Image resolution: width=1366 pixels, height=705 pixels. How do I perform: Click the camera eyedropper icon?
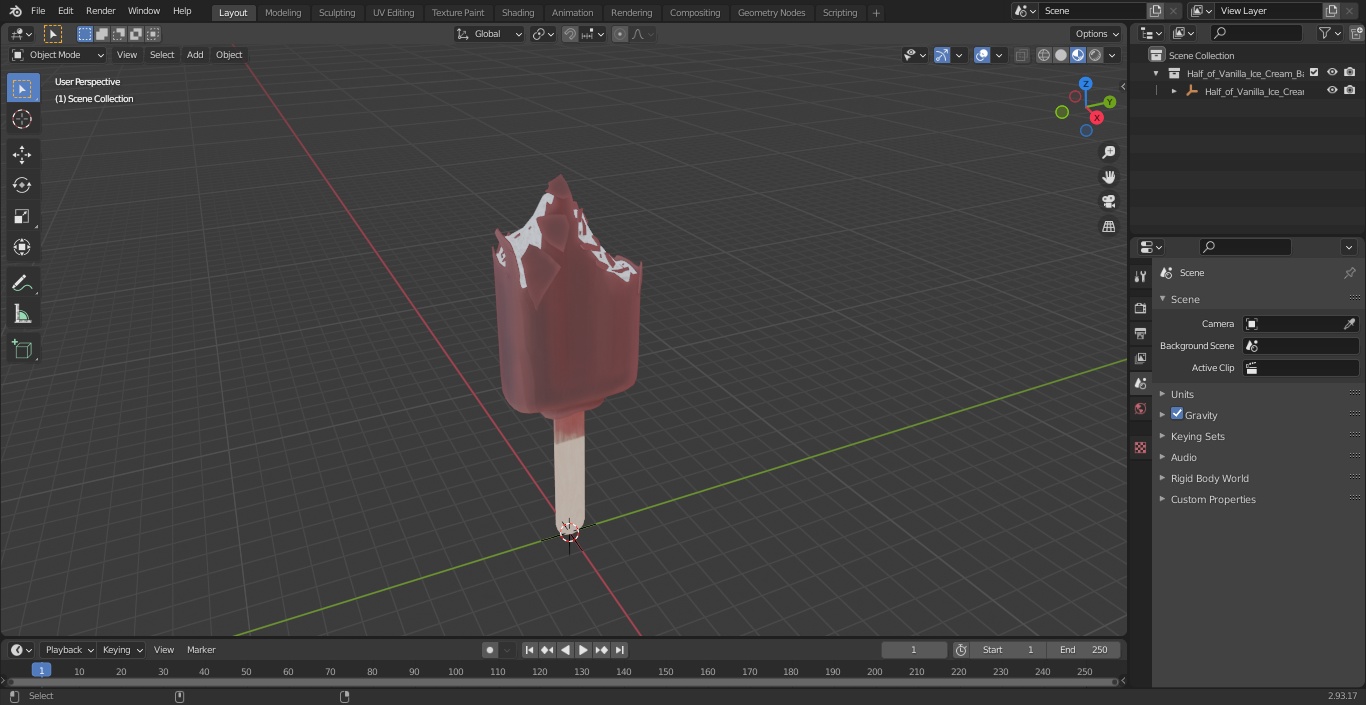1349,324
